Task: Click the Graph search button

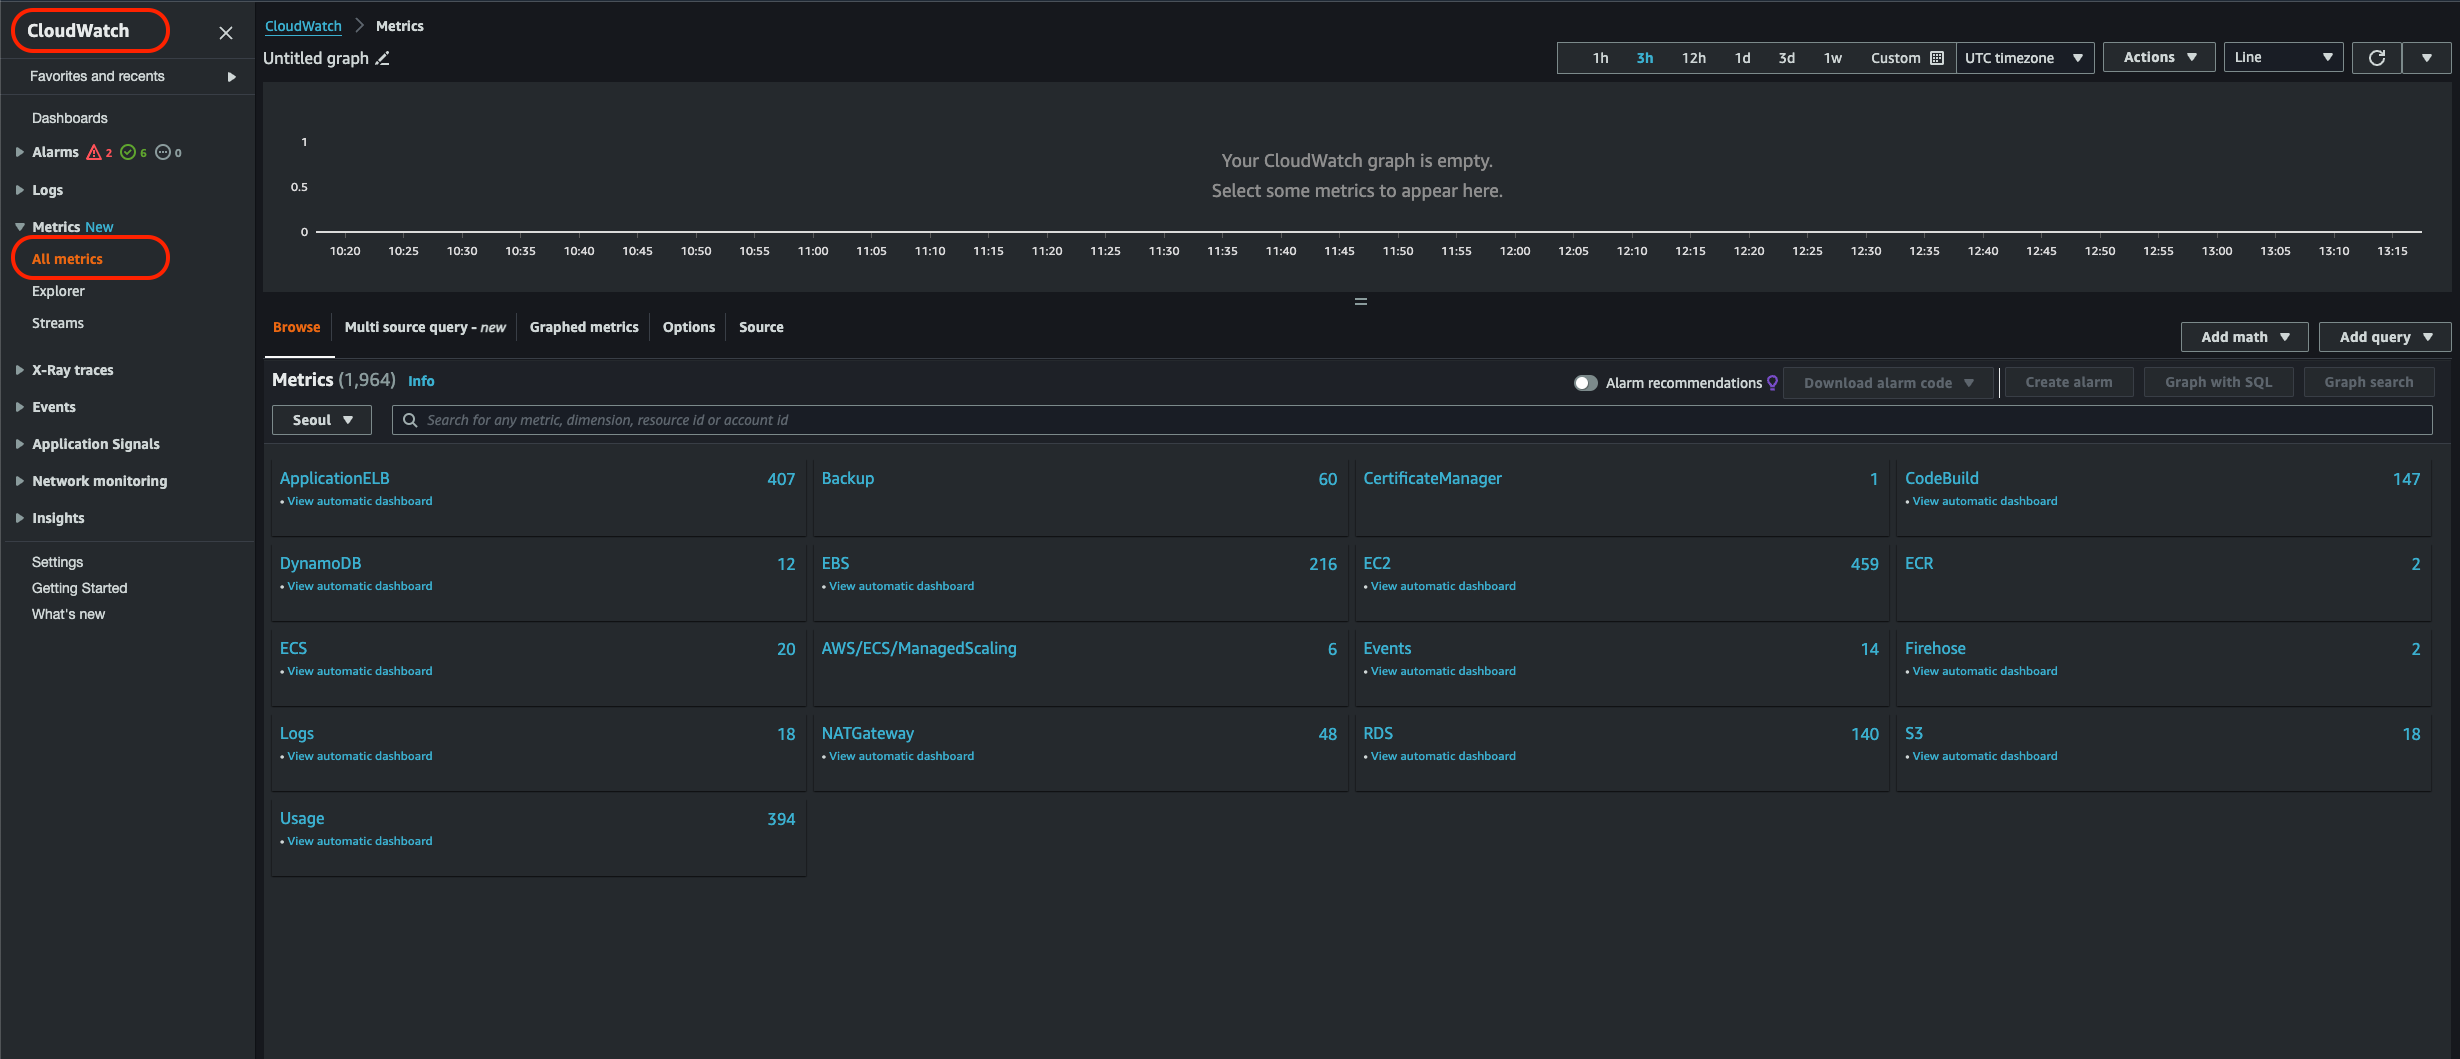Action: [2368, 382]
